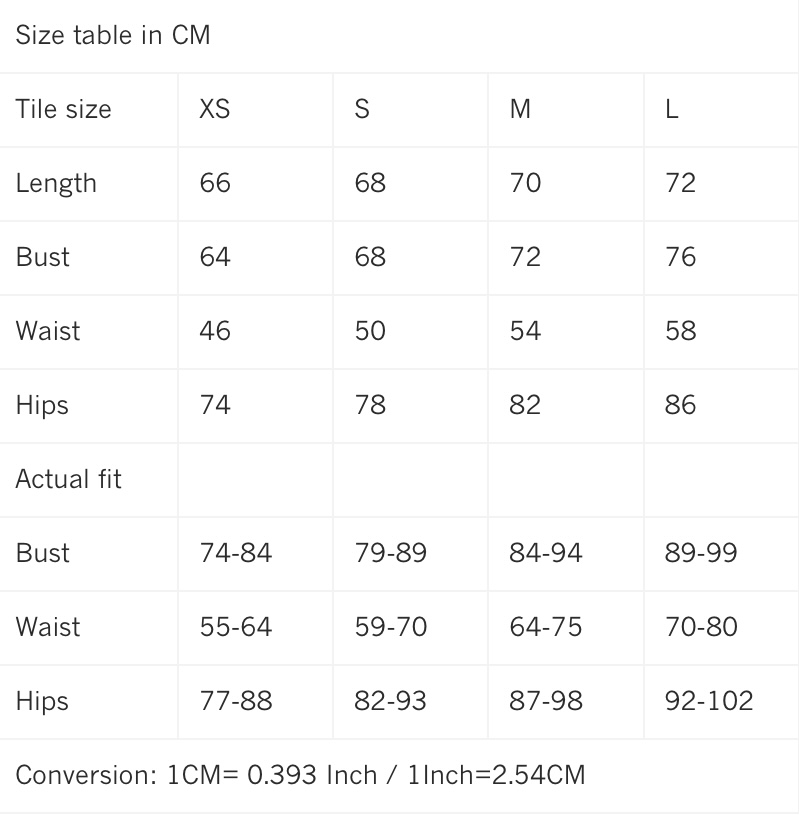Select the Length value 66
The image size is (799, 815).
215,183
